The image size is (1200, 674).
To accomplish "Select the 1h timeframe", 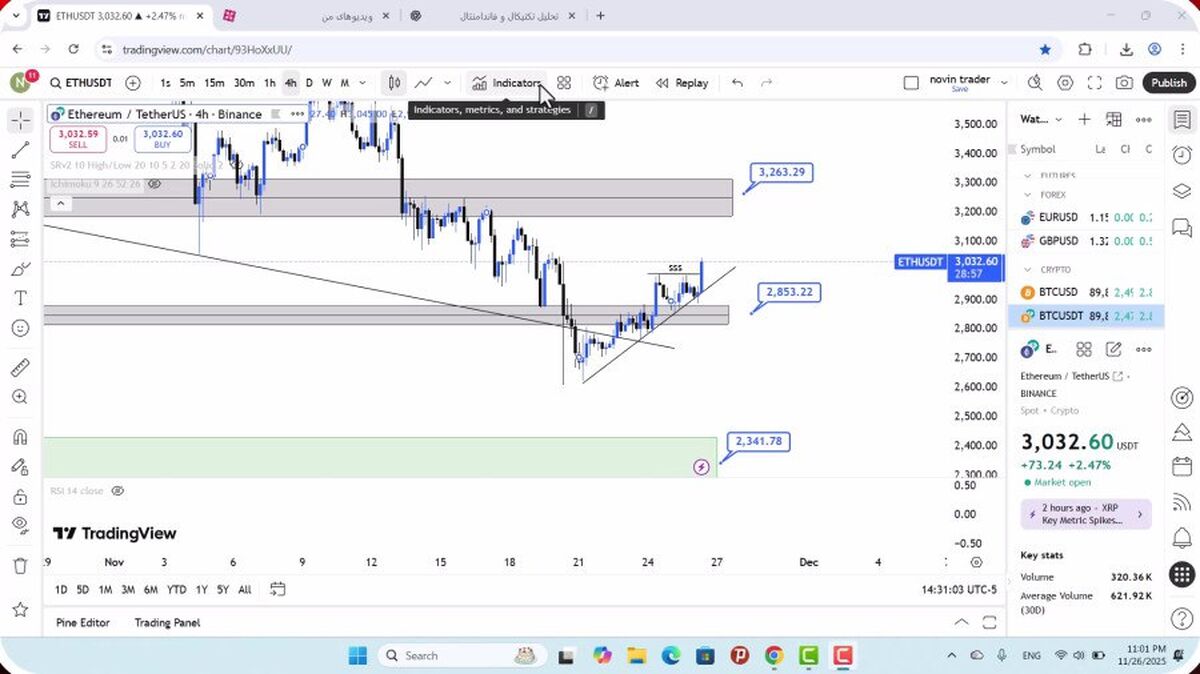I will click(269, 83).
